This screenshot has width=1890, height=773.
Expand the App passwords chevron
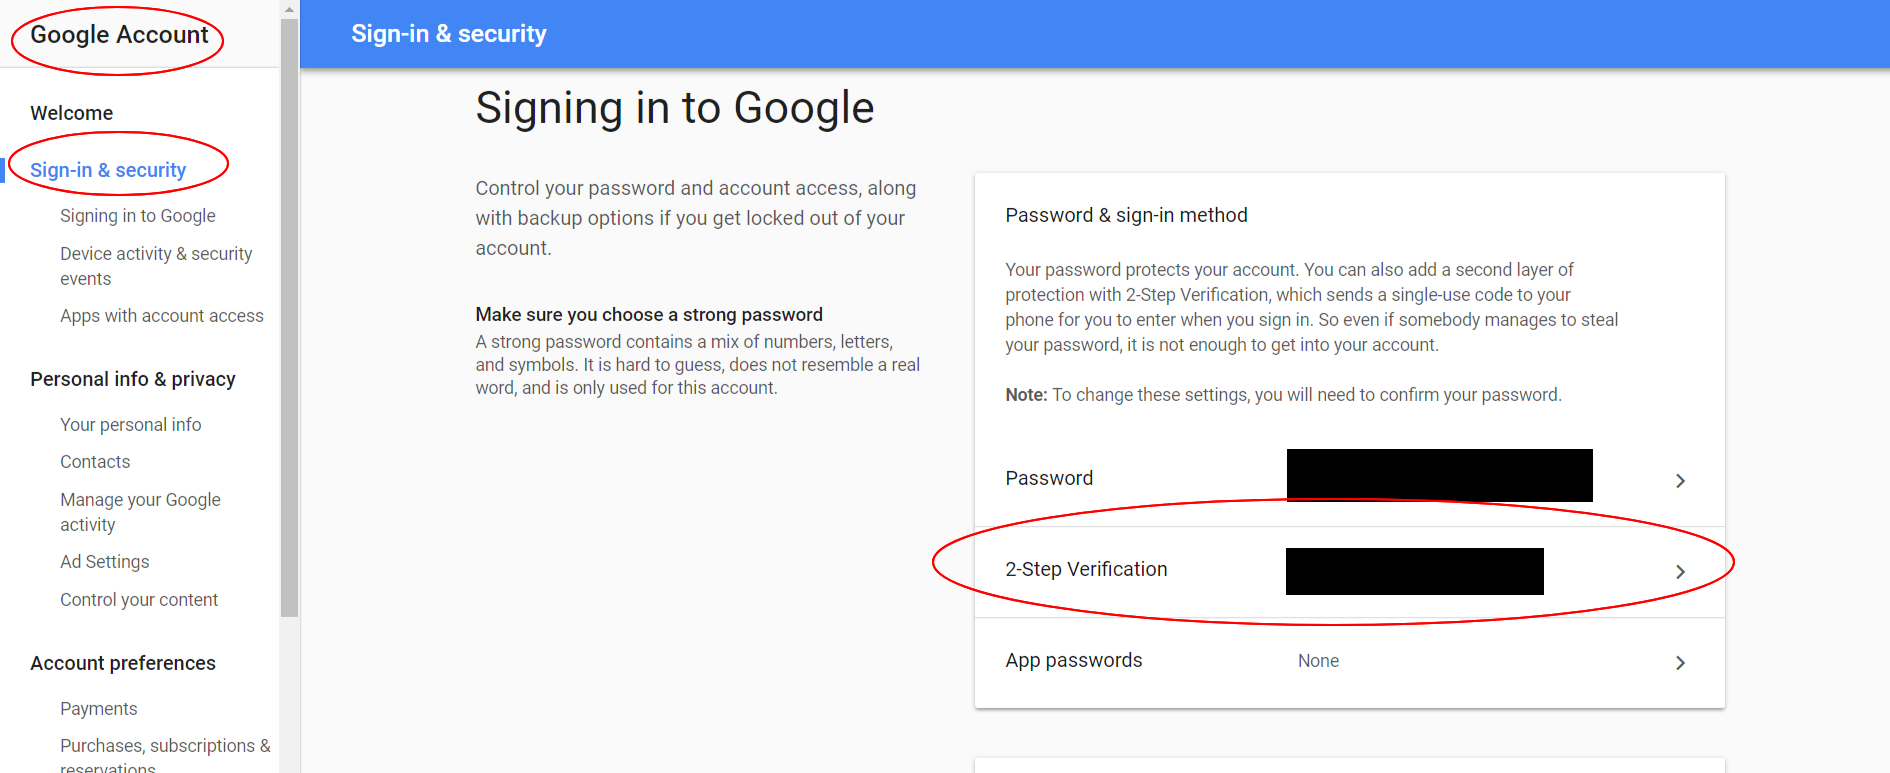[x=1680, y=663]
